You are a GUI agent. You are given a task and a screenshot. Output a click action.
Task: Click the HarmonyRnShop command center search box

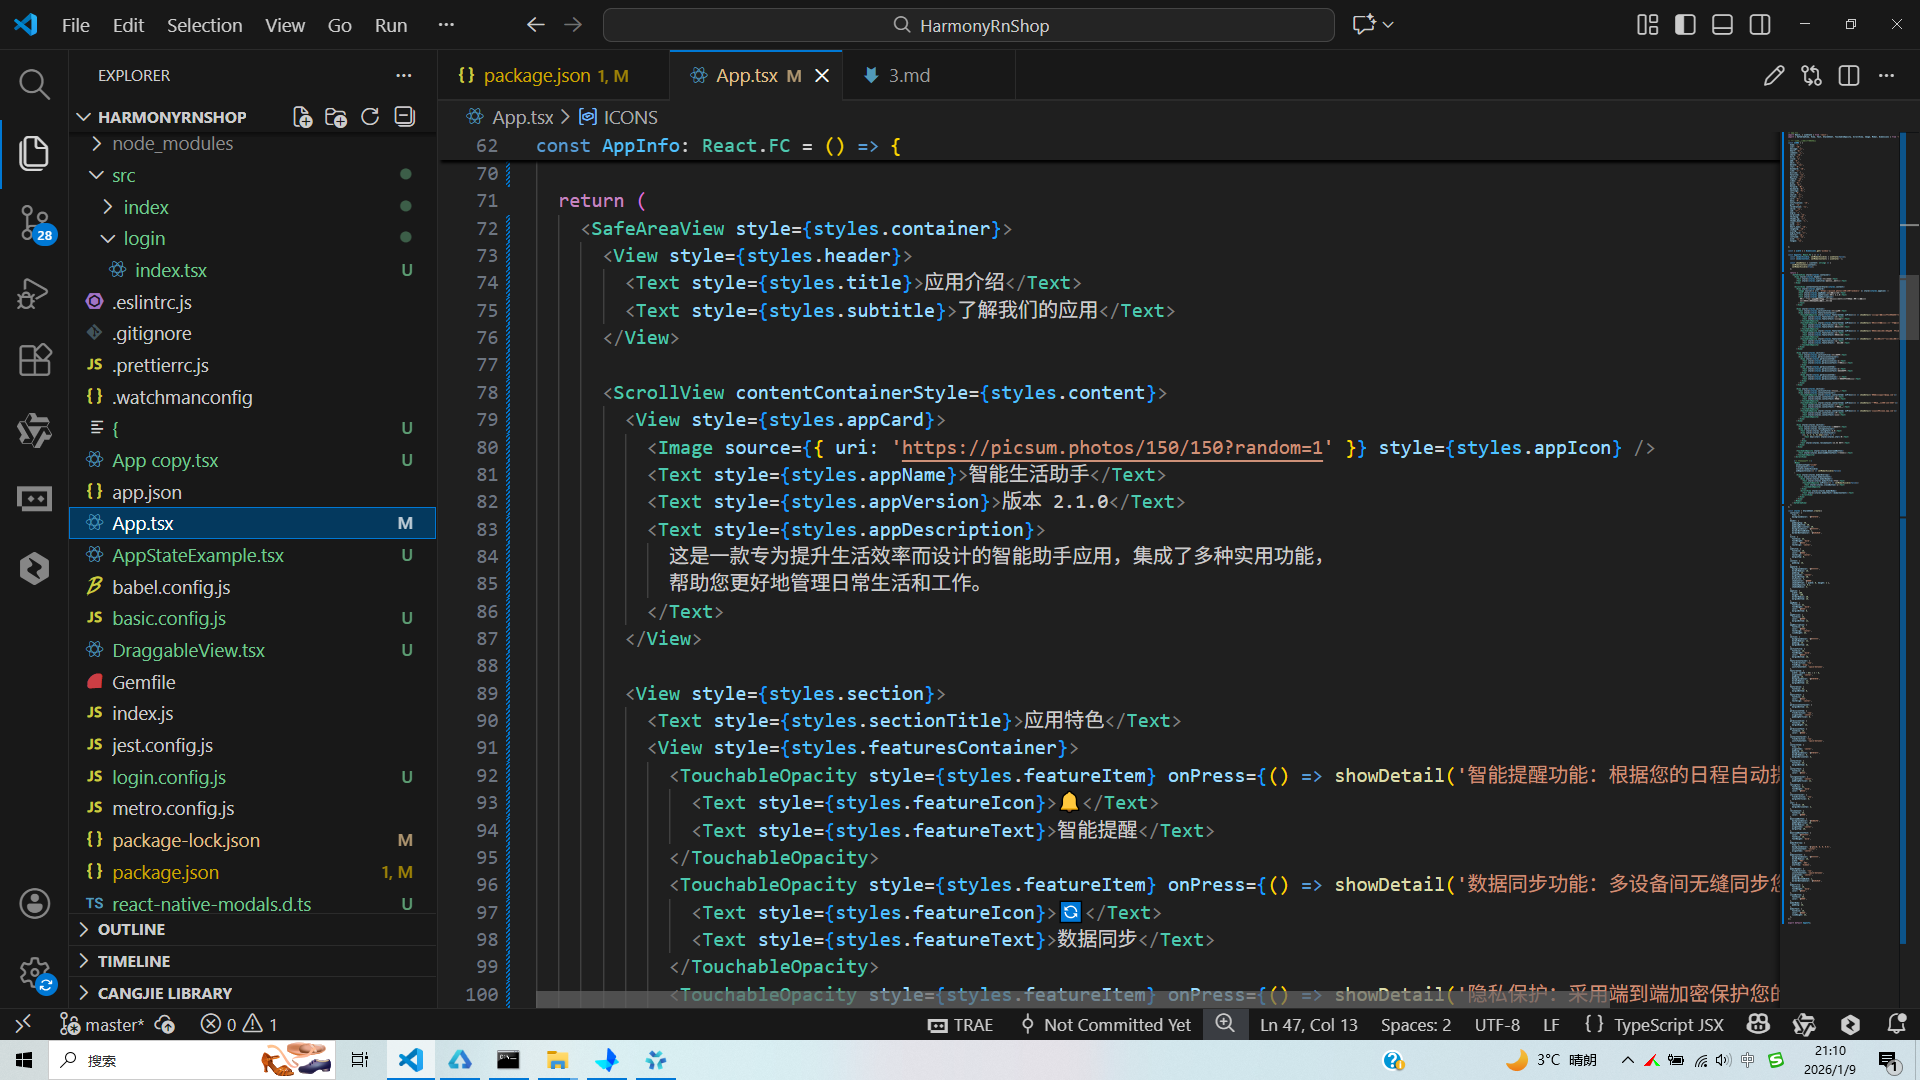968,25
